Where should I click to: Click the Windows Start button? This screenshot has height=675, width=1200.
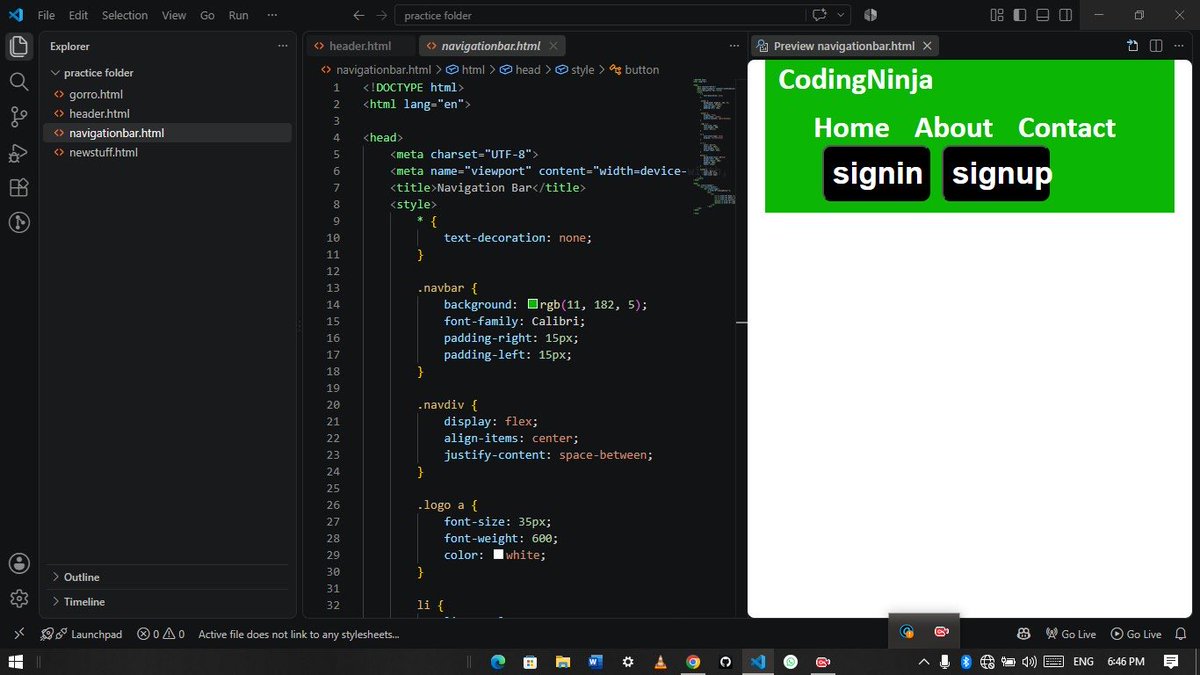16,662
